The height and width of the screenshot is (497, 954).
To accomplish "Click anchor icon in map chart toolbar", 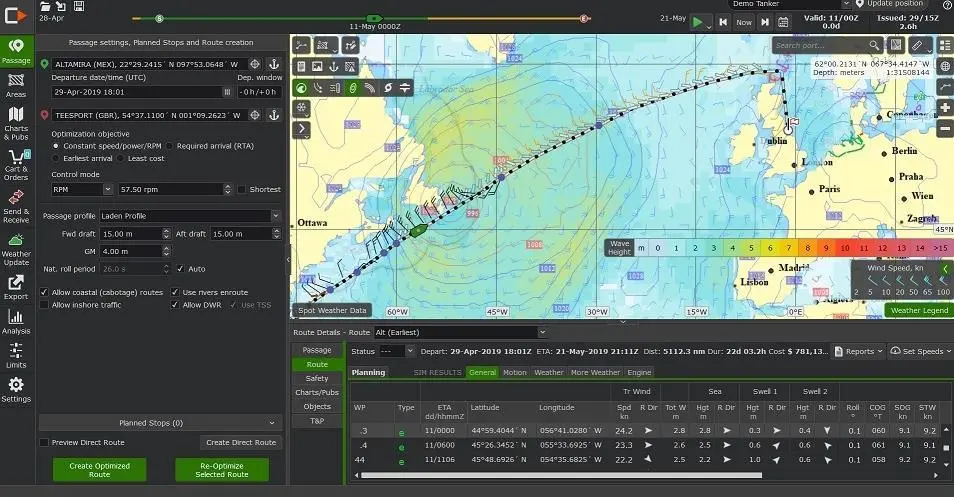I will tap(333, 67).
